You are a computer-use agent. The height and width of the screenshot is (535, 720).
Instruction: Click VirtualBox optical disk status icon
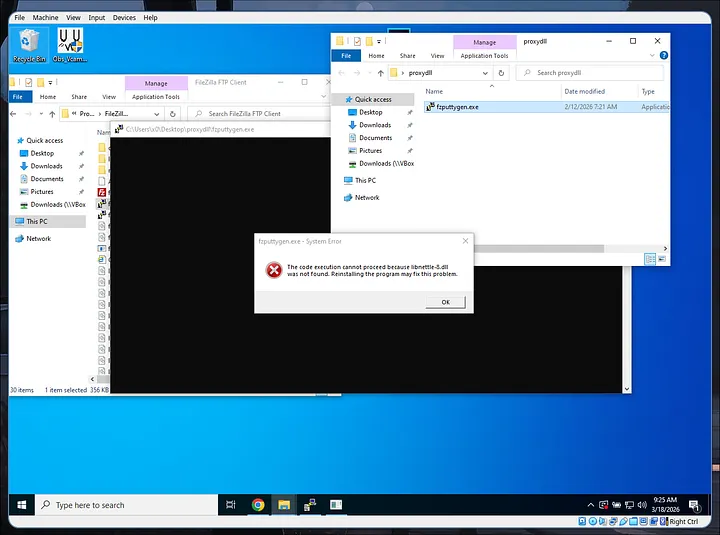click(593, 521)
